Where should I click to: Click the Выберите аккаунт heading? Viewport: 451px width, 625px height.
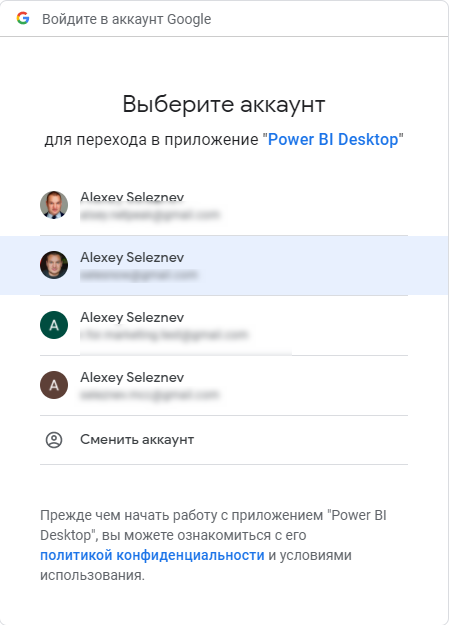coord(224,104)
